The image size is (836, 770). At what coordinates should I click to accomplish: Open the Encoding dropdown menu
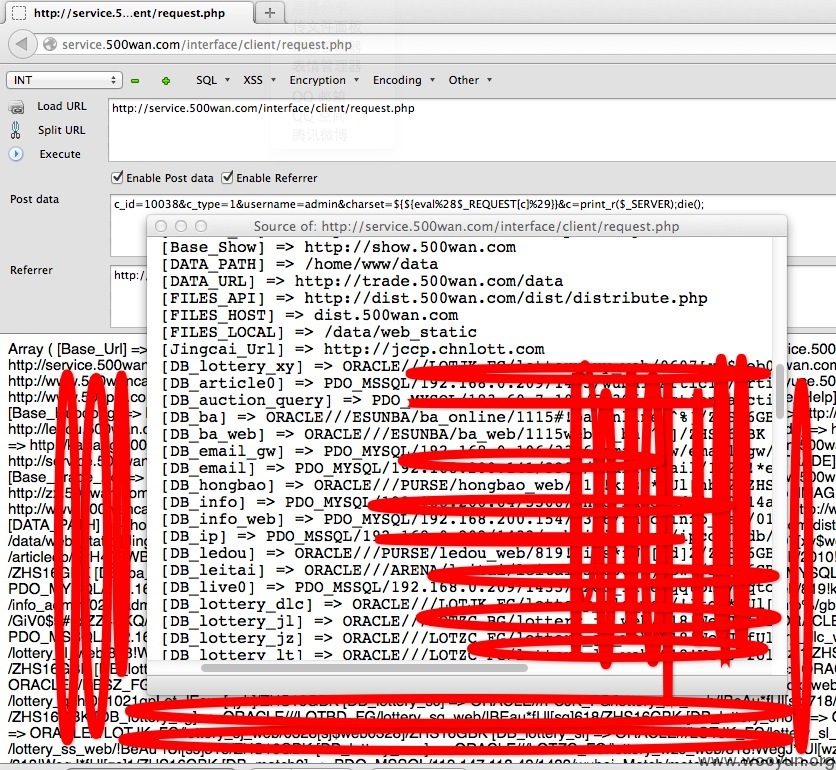coord(404,80)
